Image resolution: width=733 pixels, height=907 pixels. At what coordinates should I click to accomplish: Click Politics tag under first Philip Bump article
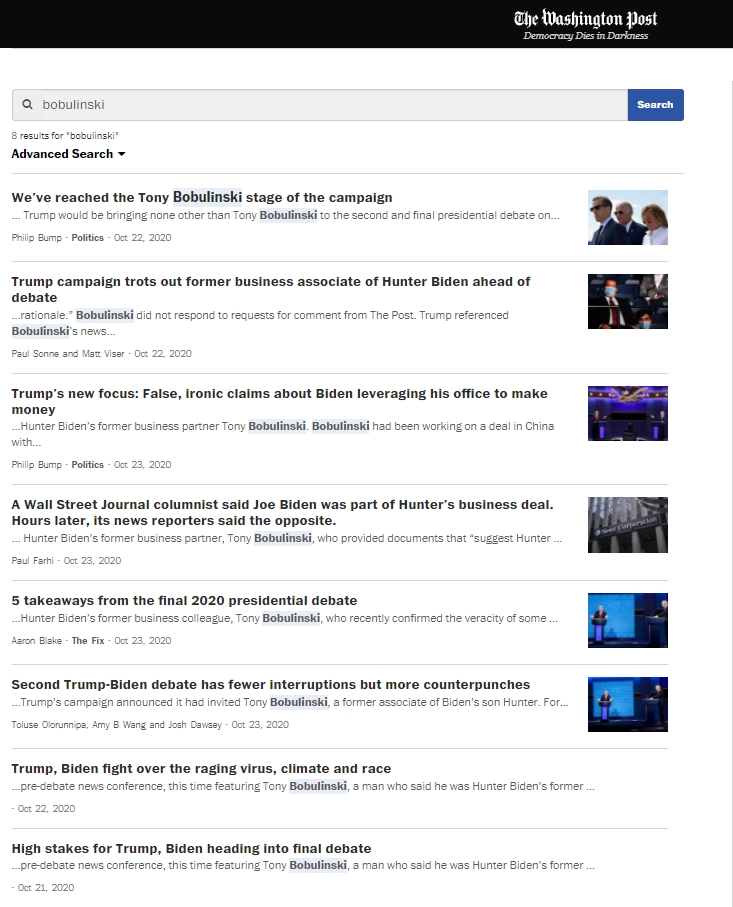87,238
